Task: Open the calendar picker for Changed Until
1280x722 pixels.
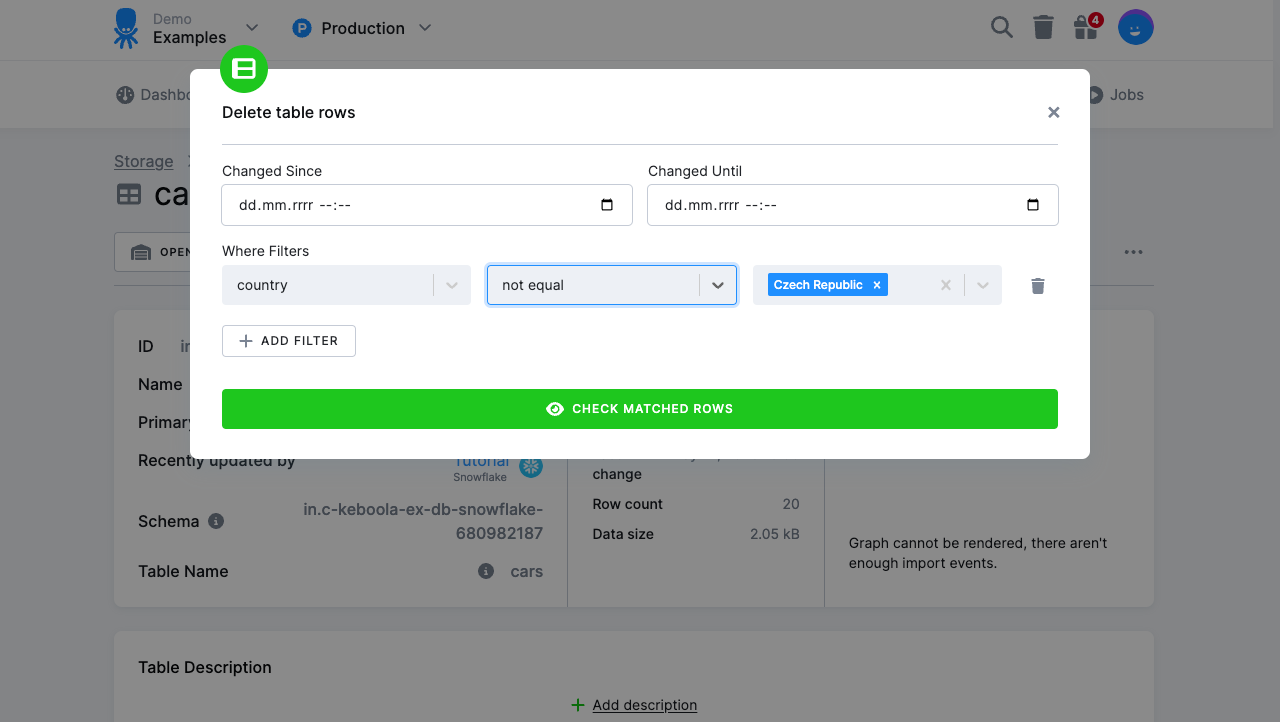Action: 1032,204
